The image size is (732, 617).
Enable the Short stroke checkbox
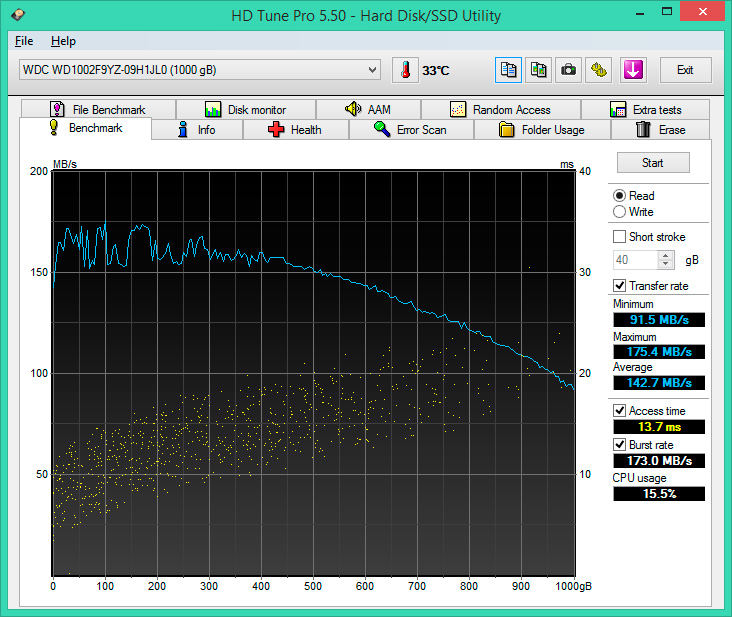tap(620, 237)
